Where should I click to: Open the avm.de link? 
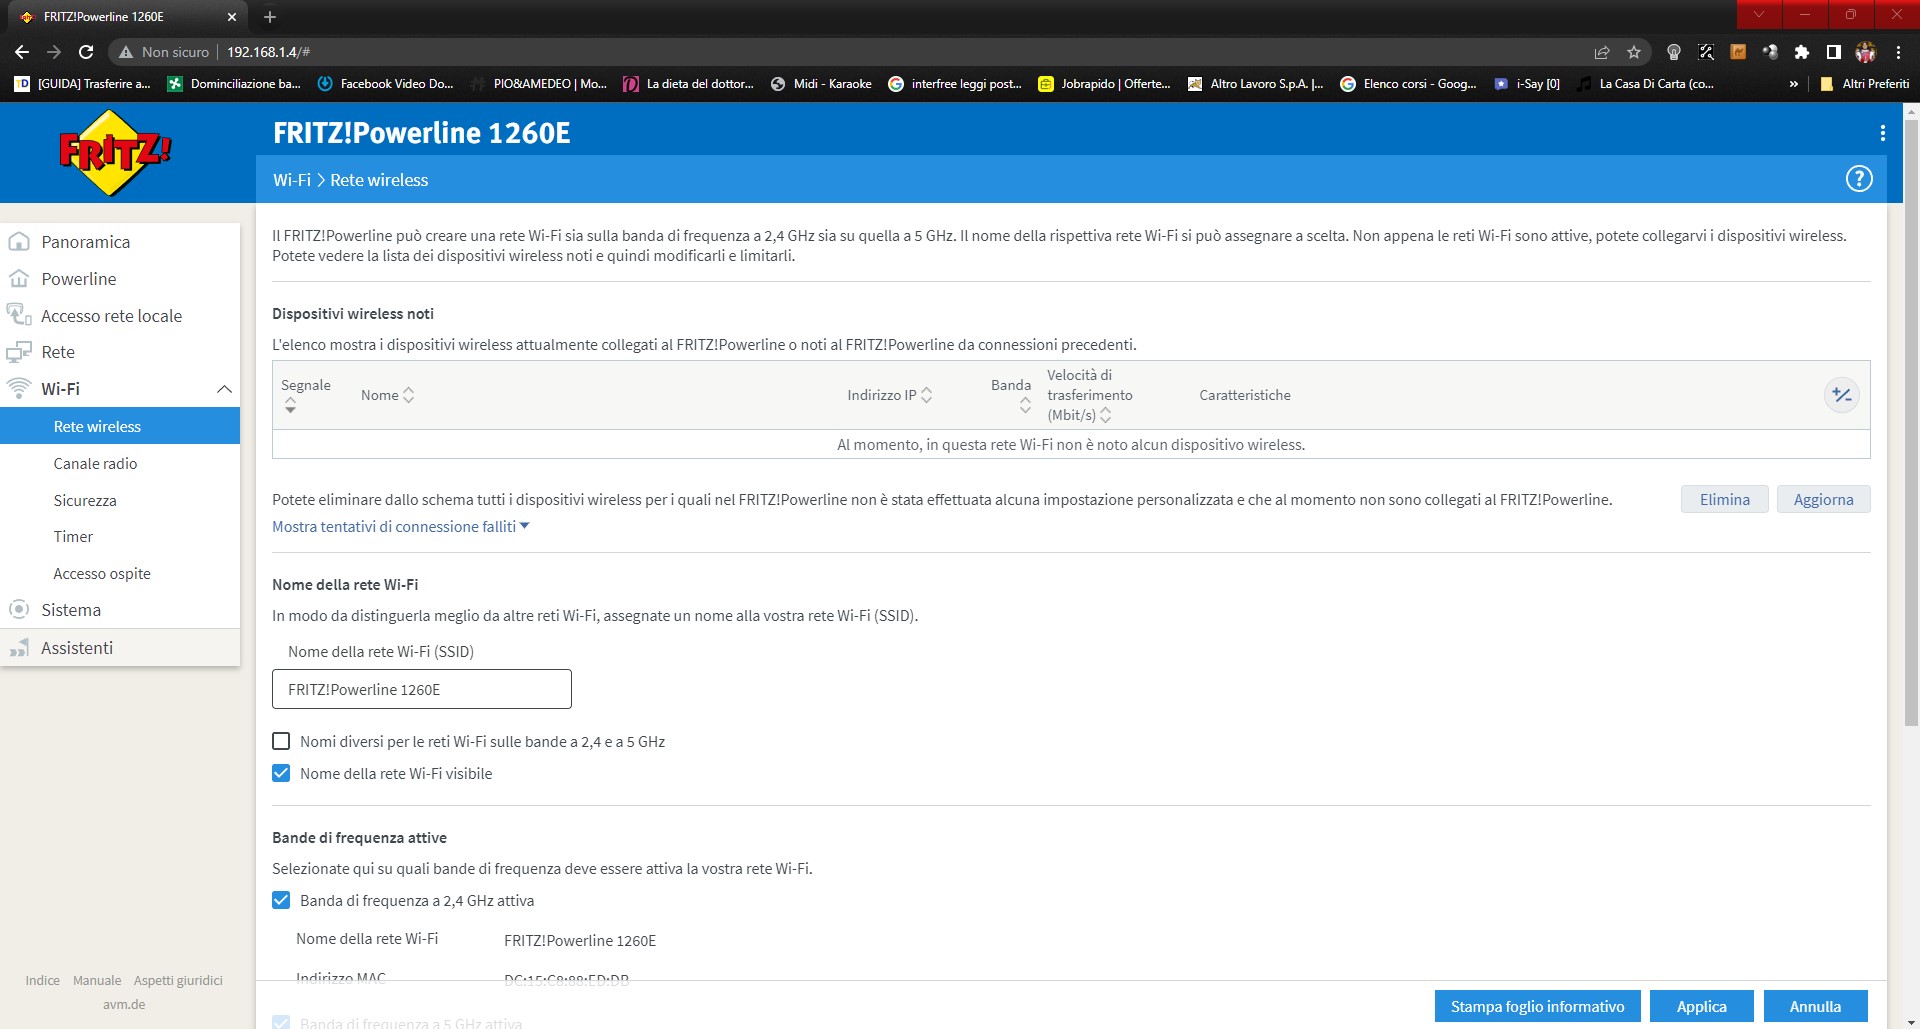point(124,1004)
